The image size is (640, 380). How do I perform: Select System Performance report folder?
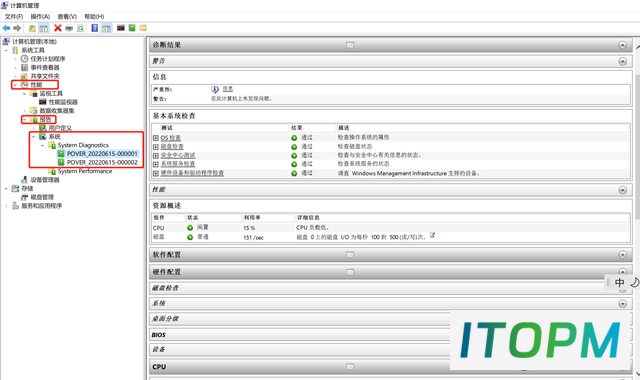point(85,171)
